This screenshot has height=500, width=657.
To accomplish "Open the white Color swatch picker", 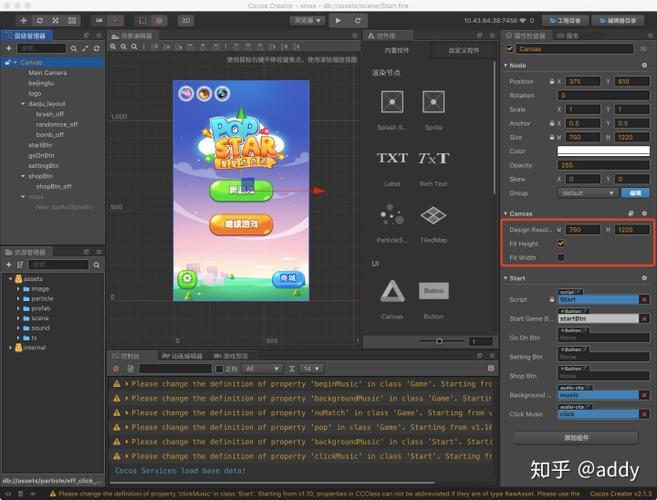I will point(603,151).
